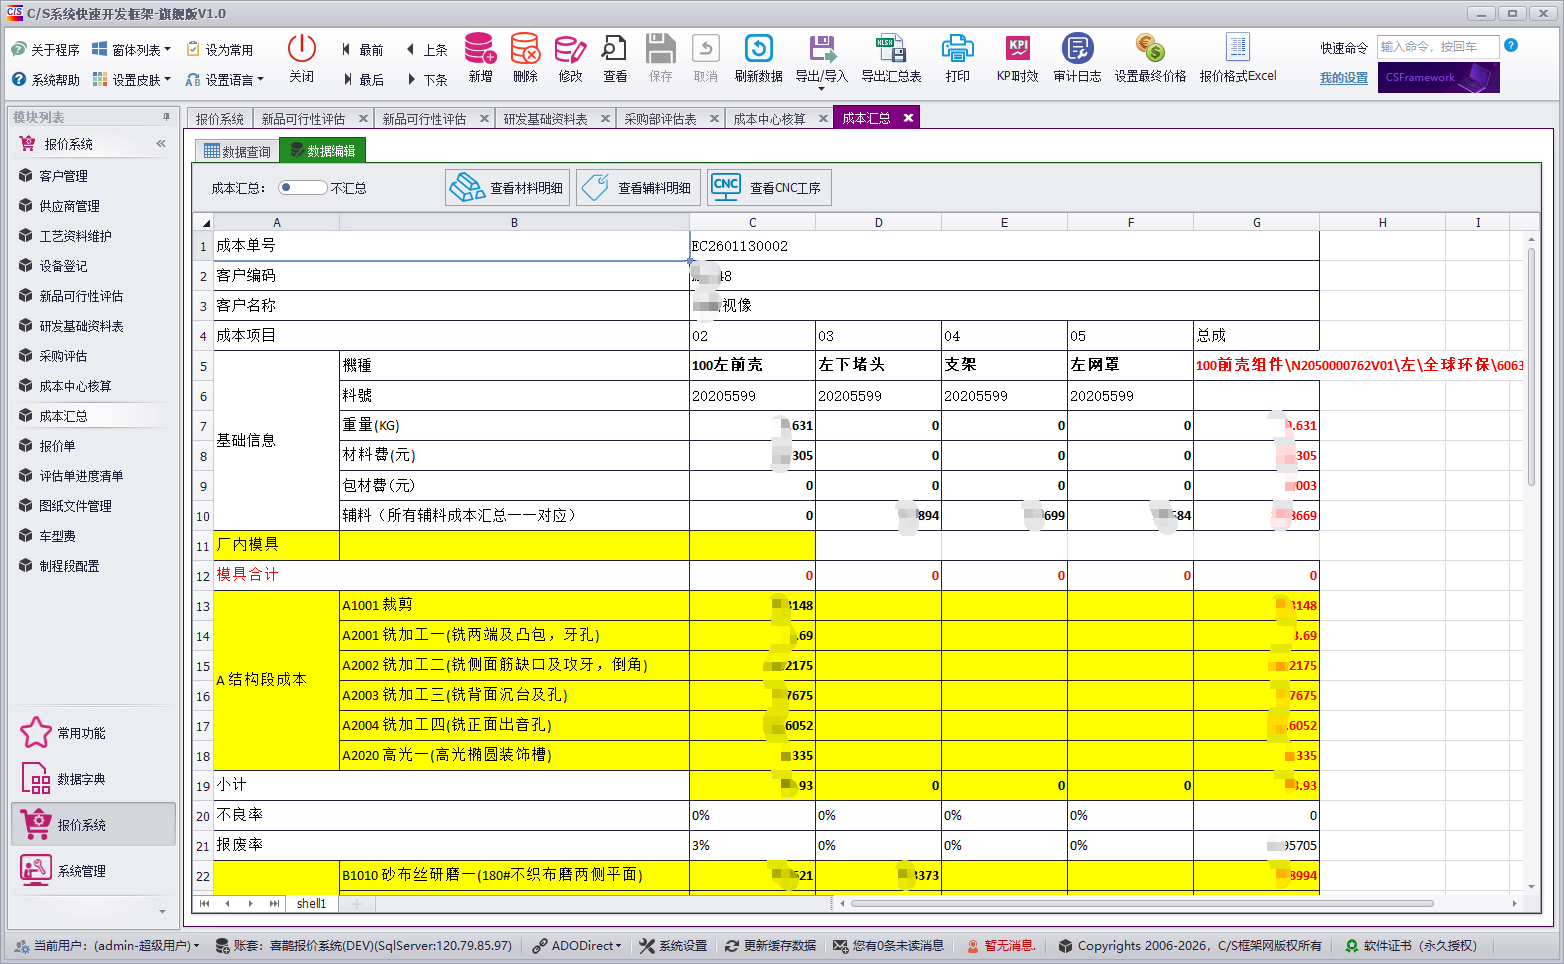Image resolution: width=1564 pixels, height=964 pixels.
Task: Go to next record with 下条
Action: point(427,80)
